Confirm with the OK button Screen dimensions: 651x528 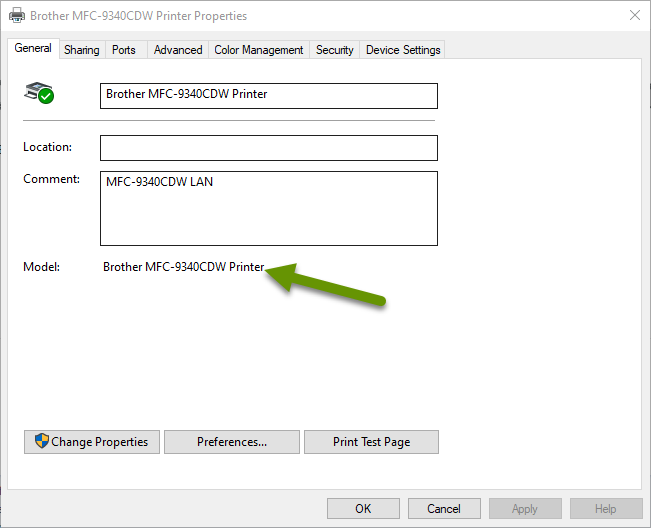363,508
